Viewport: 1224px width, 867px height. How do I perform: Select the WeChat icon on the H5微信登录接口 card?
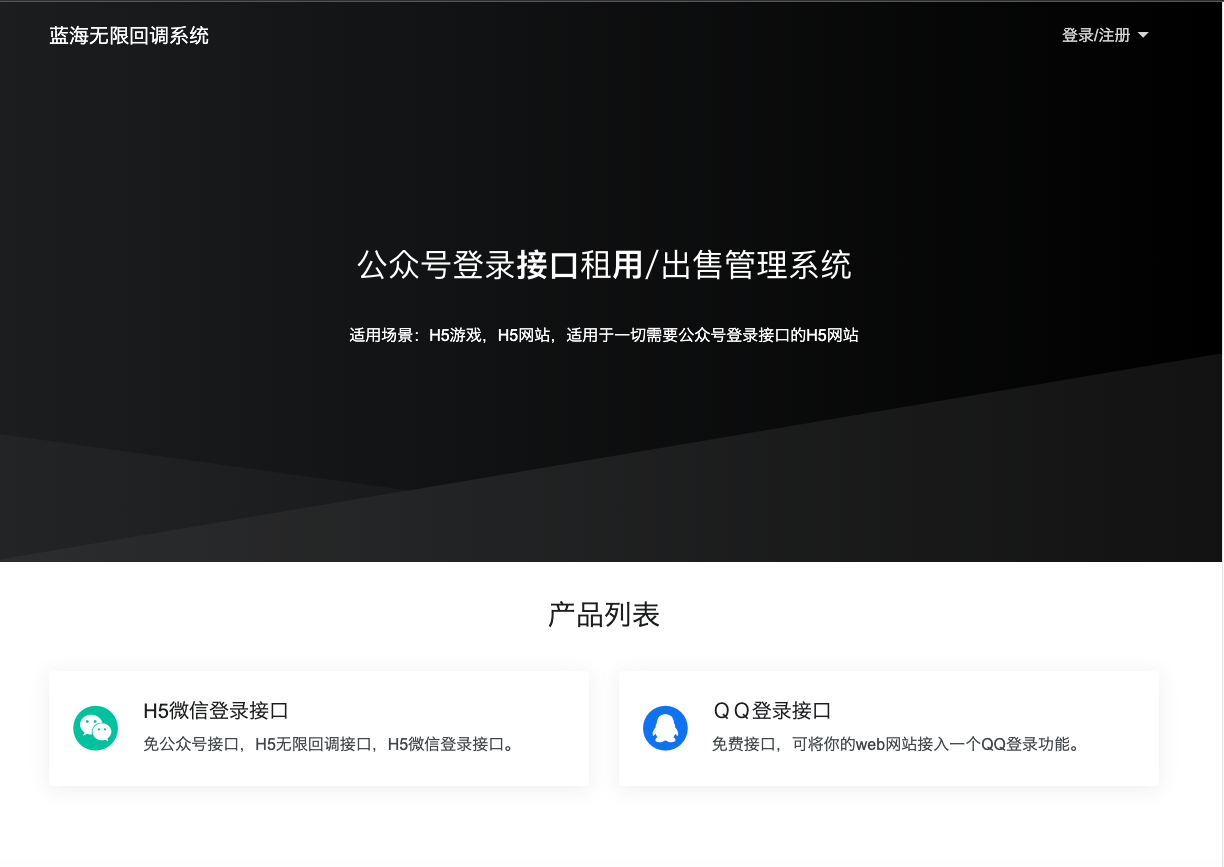point(95,727)
